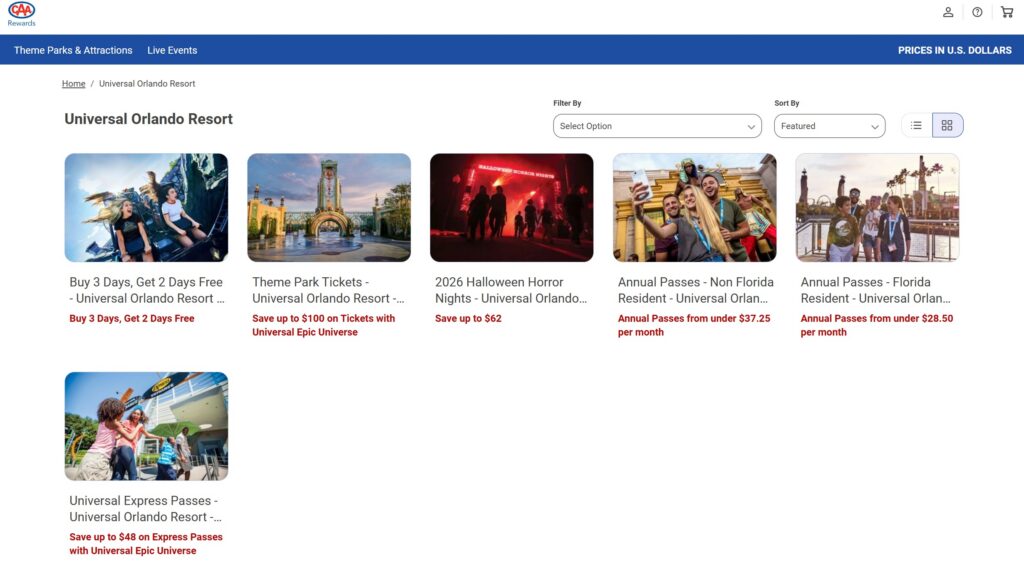Click the 'Universal Orlando Resort' page heading
The image size is (1024, 562).
(148, 119)
